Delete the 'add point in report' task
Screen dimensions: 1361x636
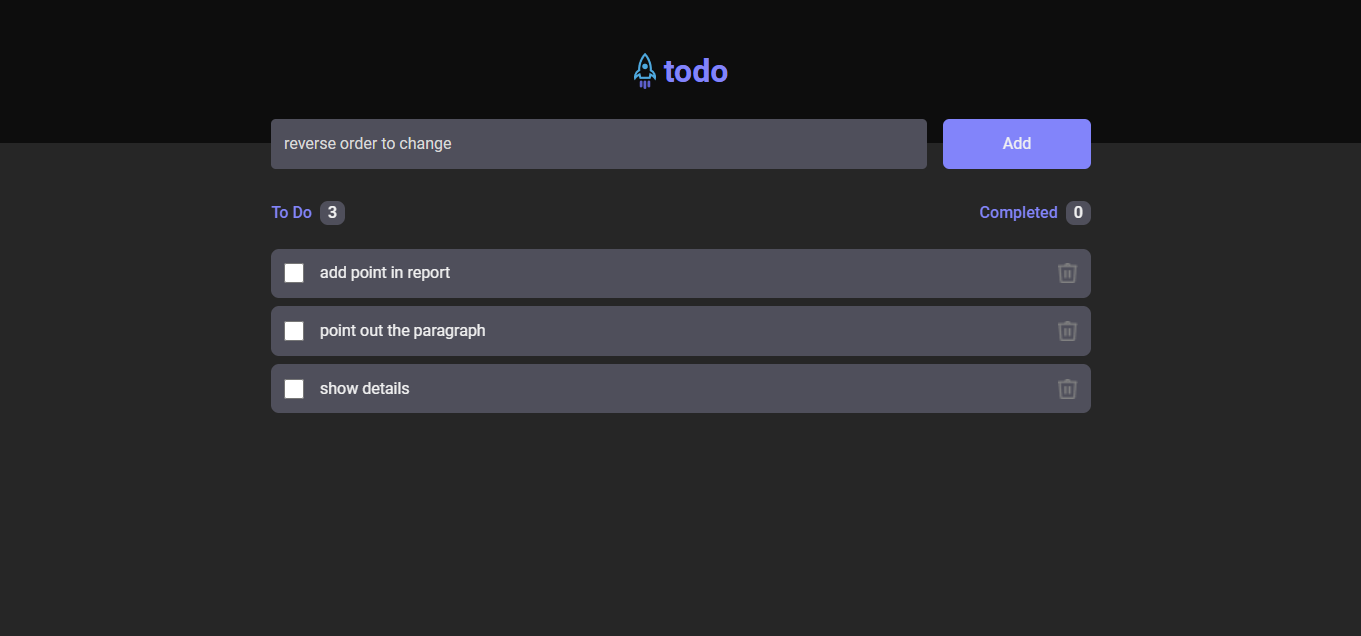coord(1067,273)
